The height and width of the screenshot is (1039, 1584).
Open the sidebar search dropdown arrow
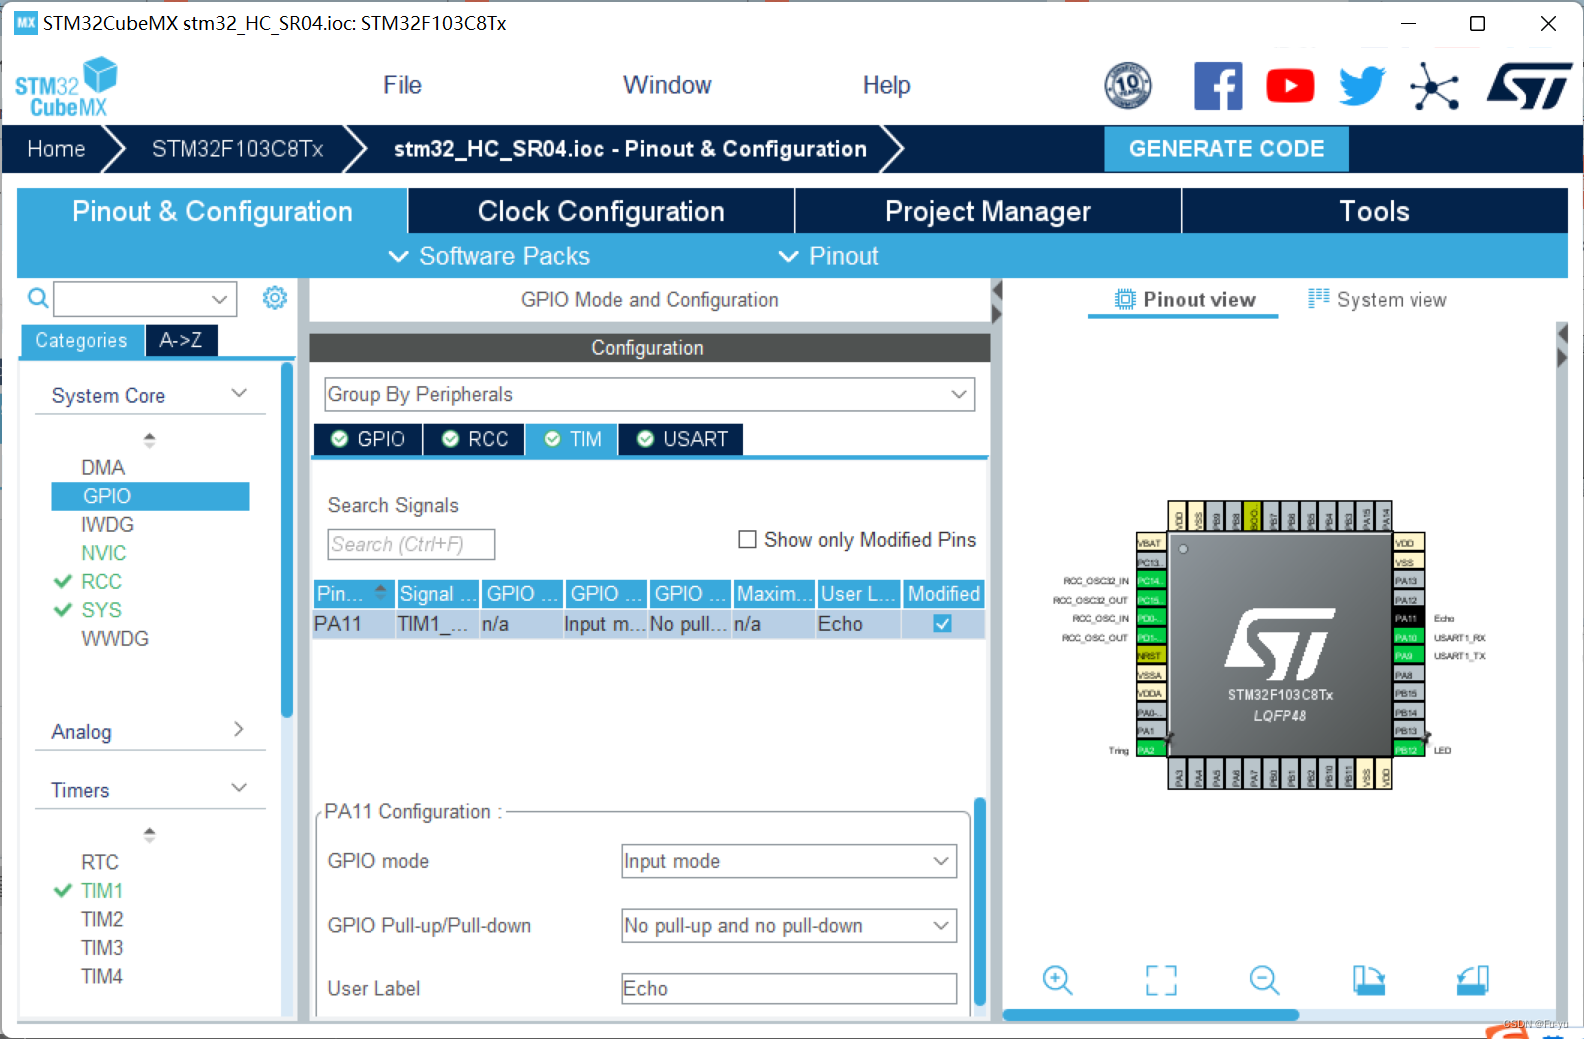coord(220,299)
